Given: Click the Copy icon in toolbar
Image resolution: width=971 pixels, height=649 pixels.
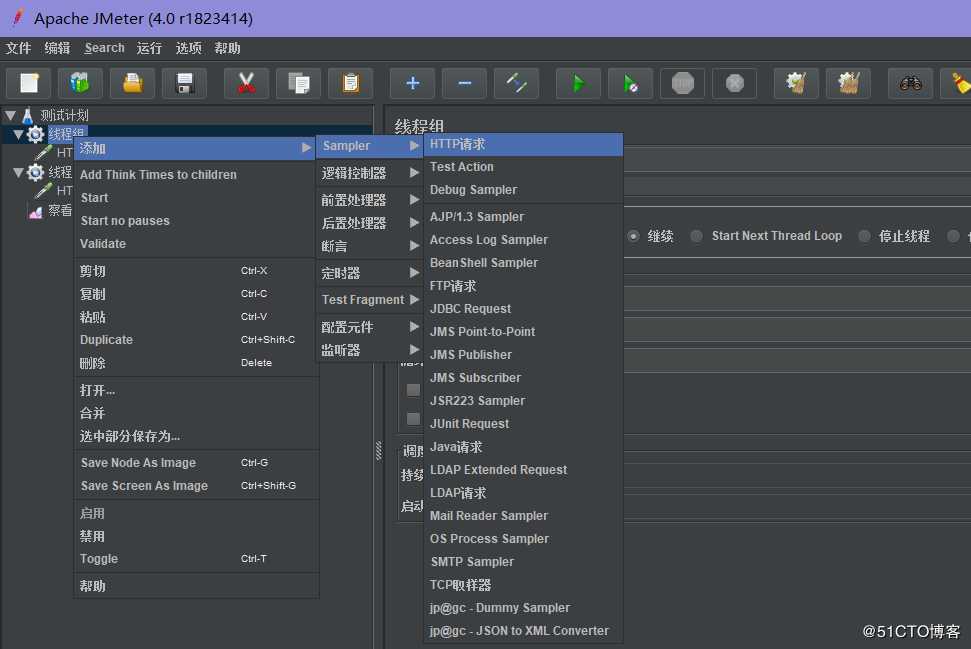Looking at the screenshot, I should coord(298,83).
